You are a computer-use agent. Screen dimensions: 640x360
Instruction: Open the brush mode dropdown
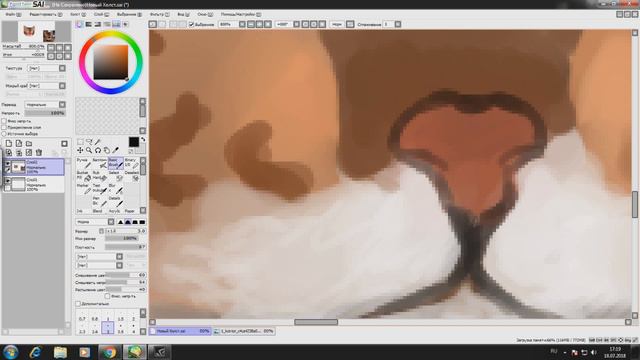tap(111, 222)
